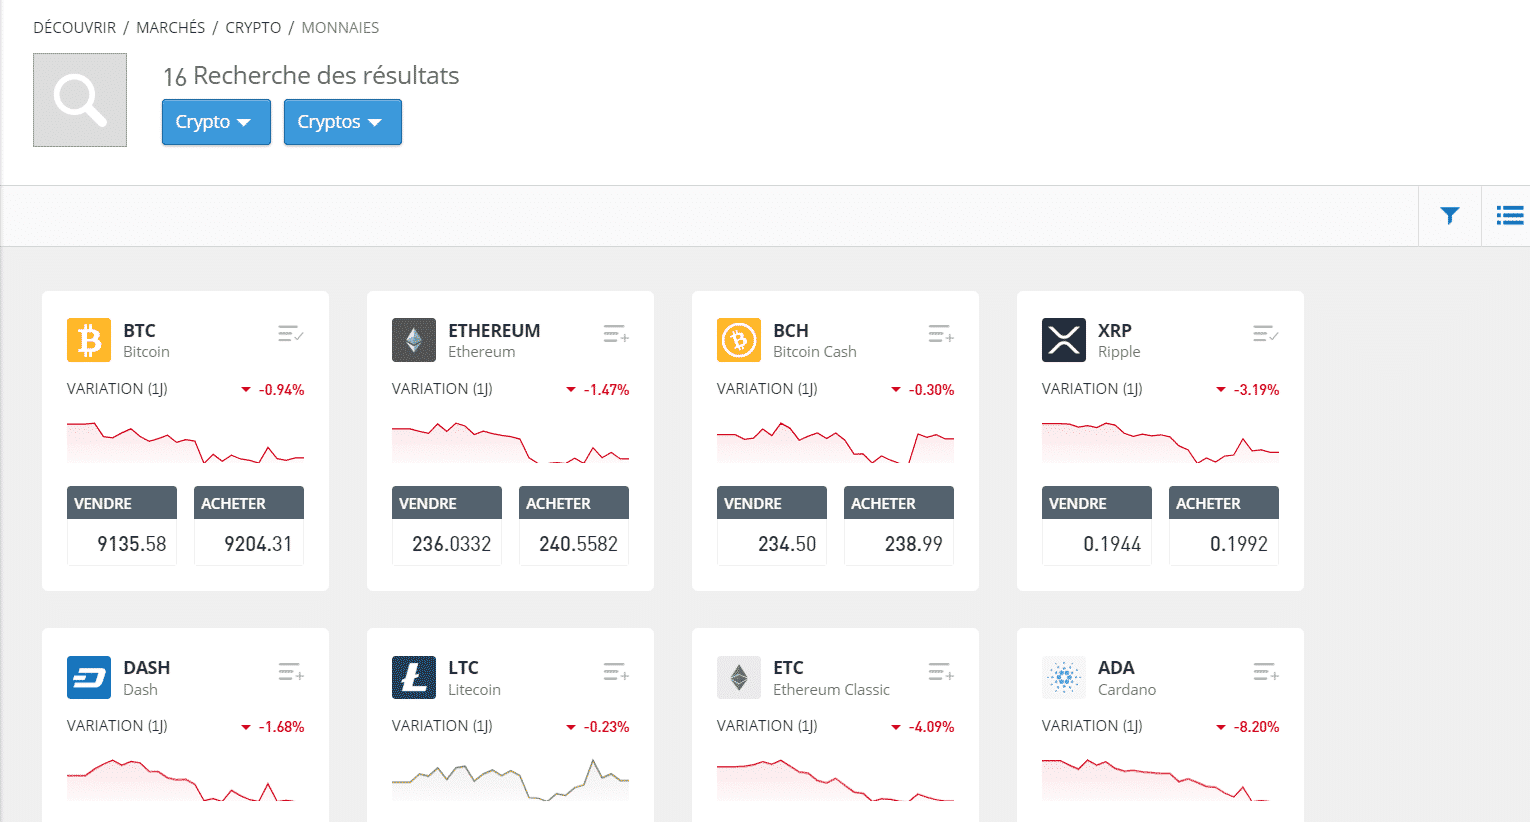Image resolution: width=1530 pixels, height=822 pixels.
Task: Click the DASH ticker name
Action: click(x=147, y=667)
